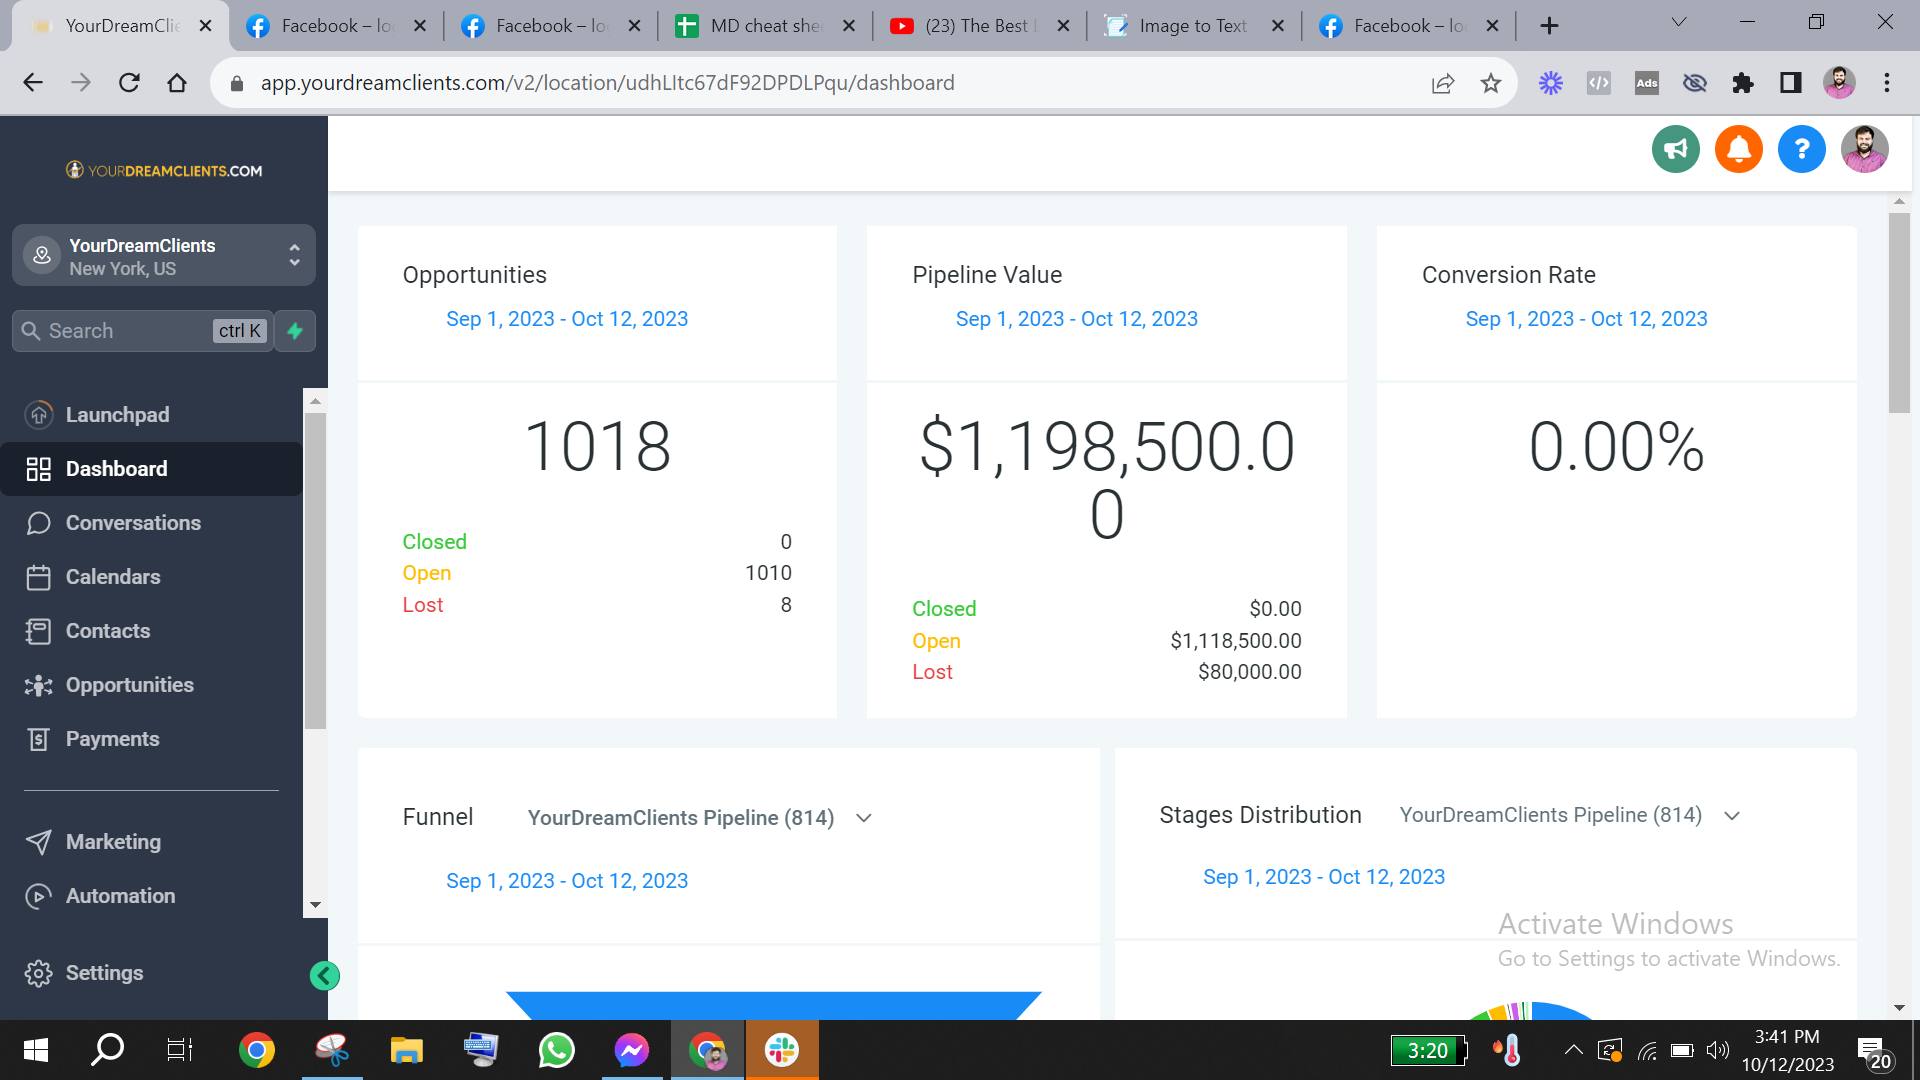
Task: Change Pipeline Value card date range
Action: pyautogui.click(x=1076, y=319)
